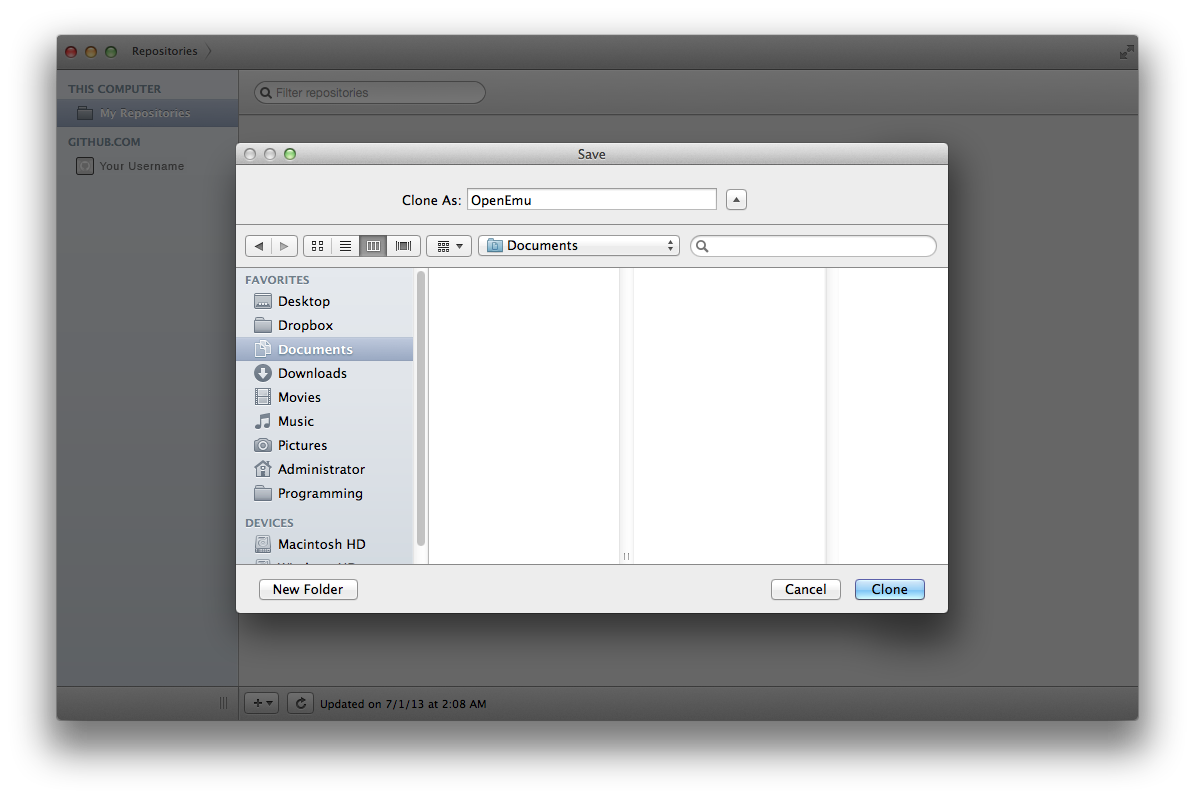This screenshot has height=799, width=1195.
Task: Refresh the repositories list
Action: click(x=300, y=703)
